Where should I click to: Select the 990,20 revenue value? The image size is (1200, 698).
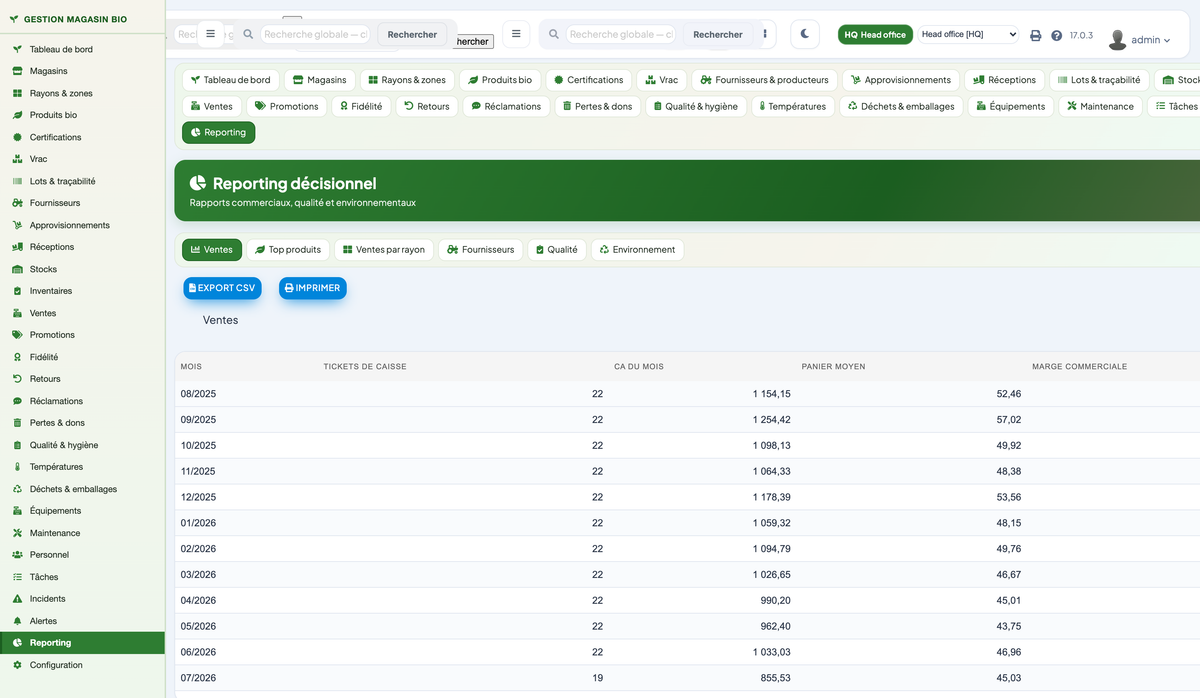[776, 600]
